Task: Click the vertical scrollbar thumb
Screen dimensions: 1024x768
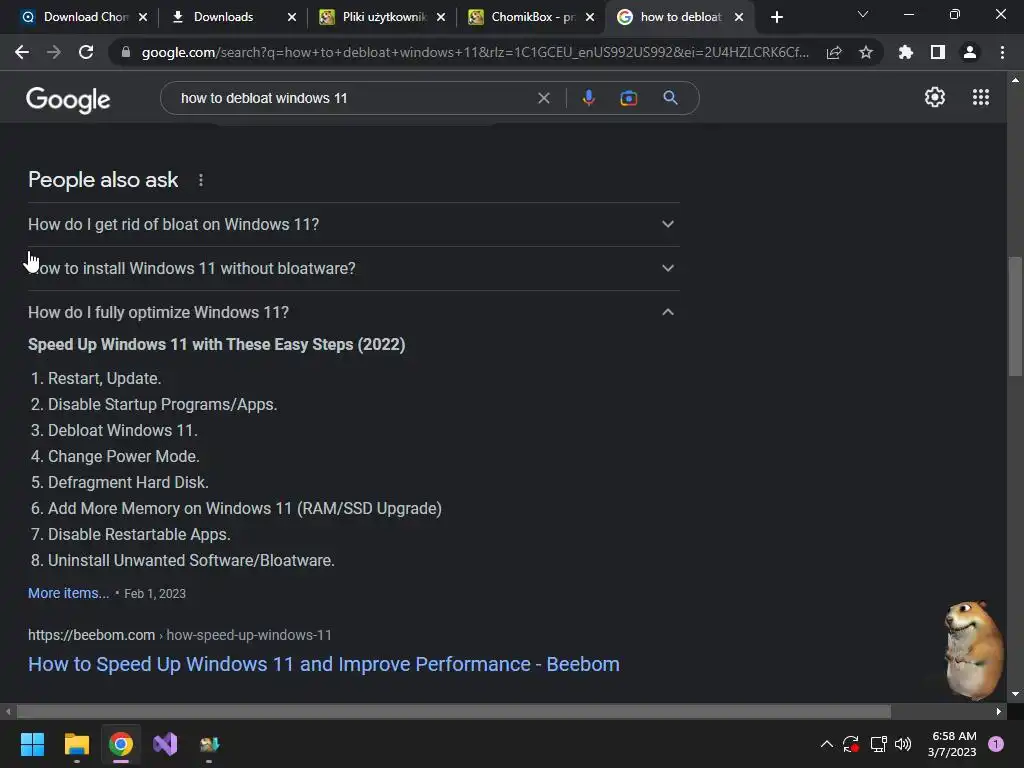Action: [1015, 317]
